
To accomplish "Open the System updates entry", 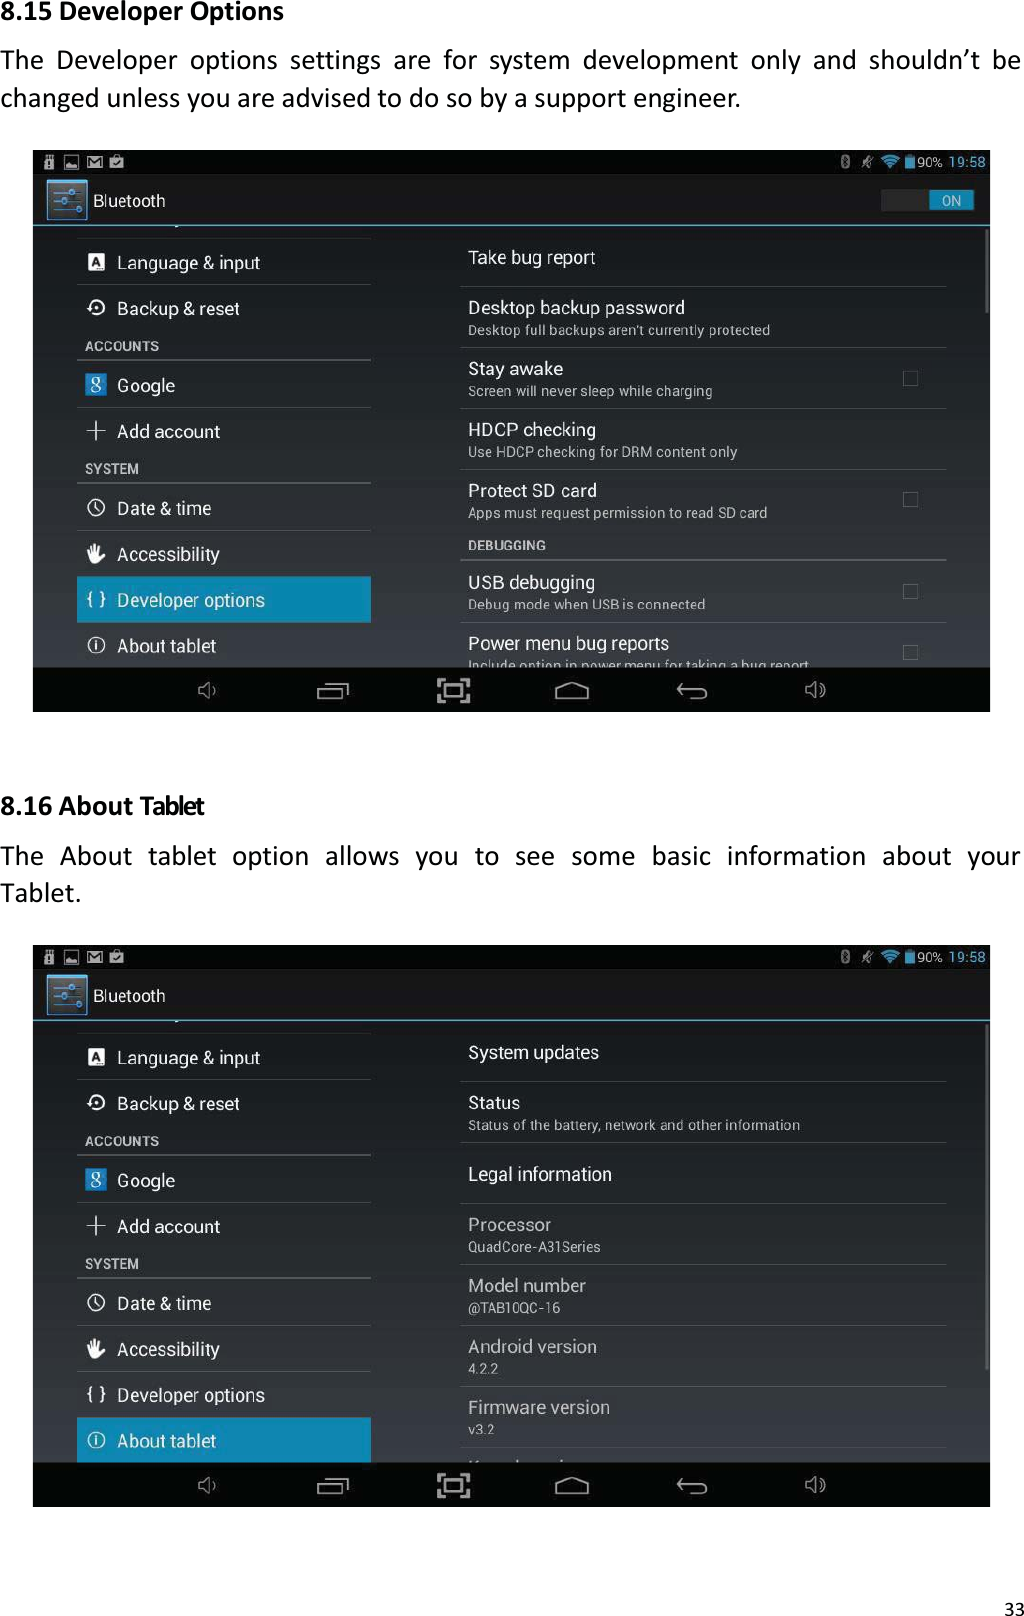I will click(533, 1053).
